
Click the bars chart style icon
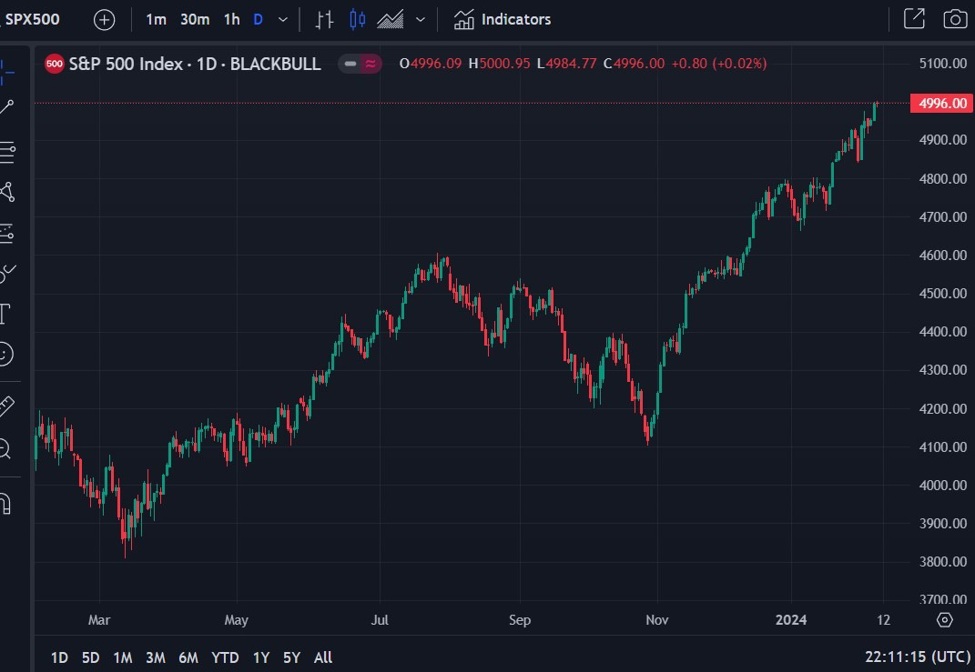tap(324, 20)
